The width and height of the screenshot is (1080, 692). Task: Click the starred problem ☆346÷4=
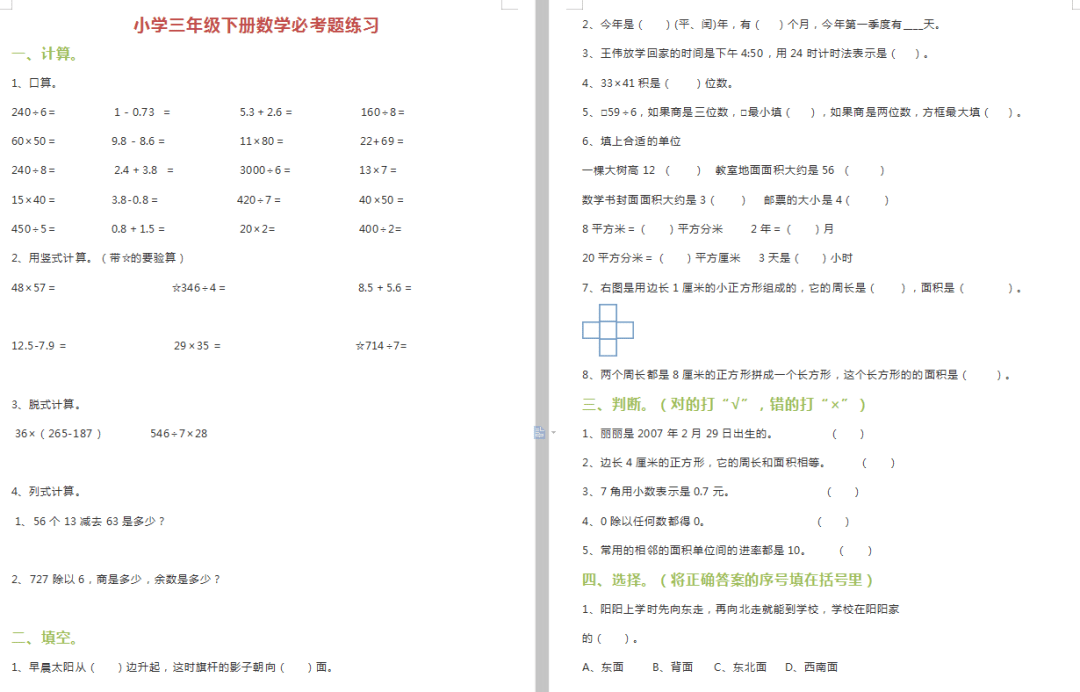pyautogui.click(x=198, y=288)
